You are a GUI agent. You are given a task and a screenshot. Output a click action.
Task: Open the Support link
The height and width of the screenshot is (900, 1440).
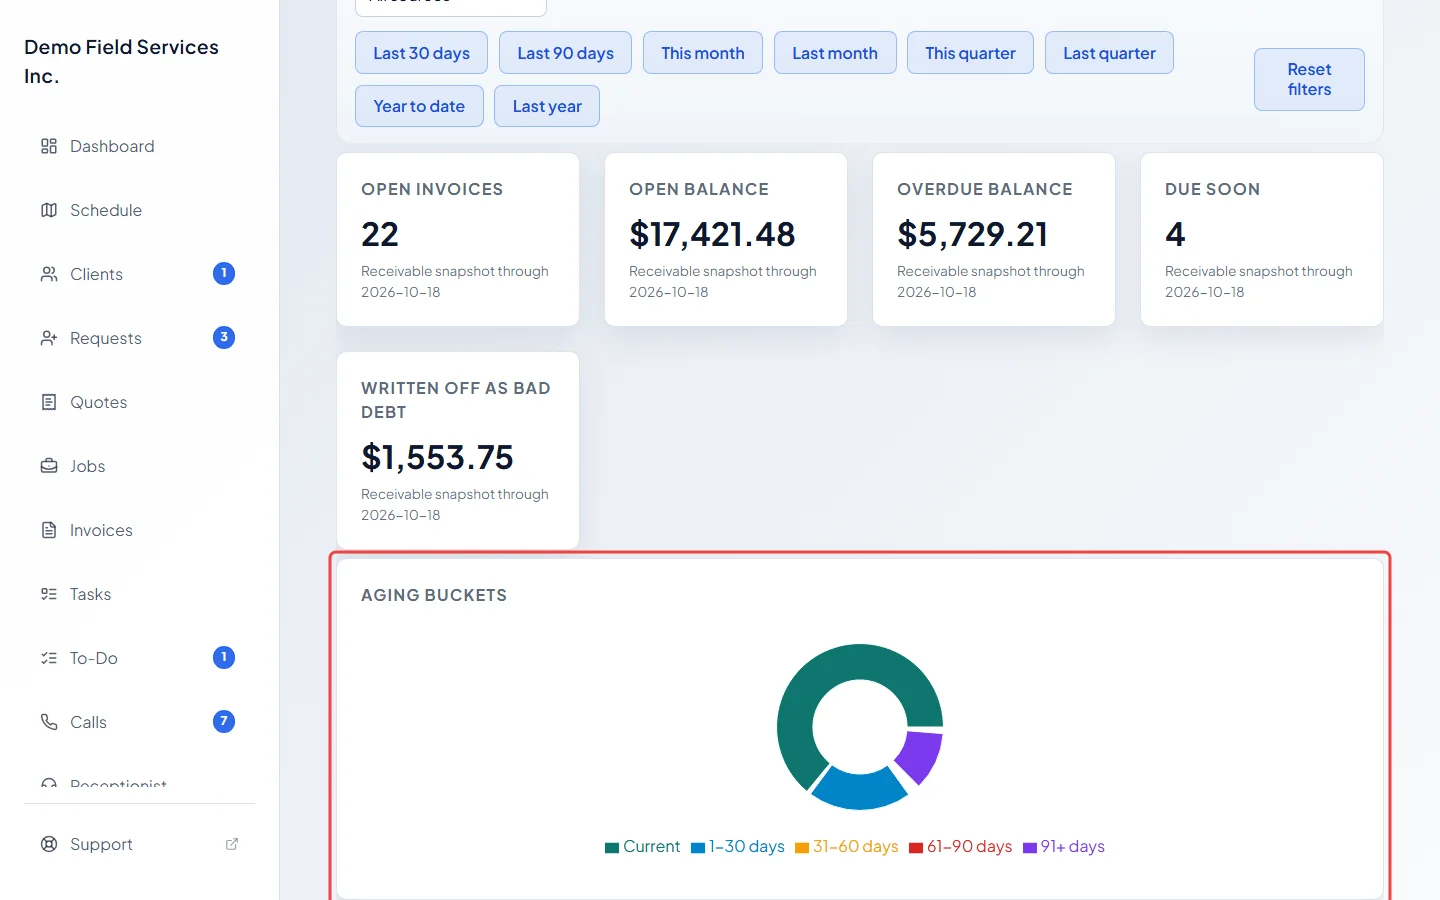pyautogui.click(x=140, y=844)
